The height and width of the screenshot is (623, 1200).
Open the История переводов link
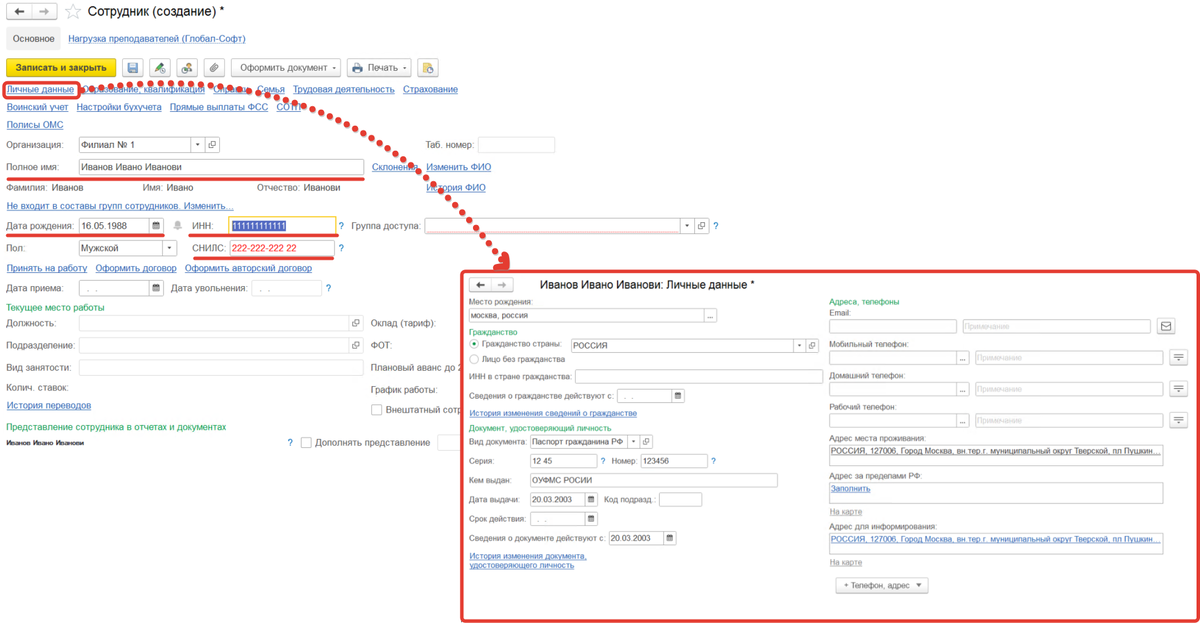[49, 405]
